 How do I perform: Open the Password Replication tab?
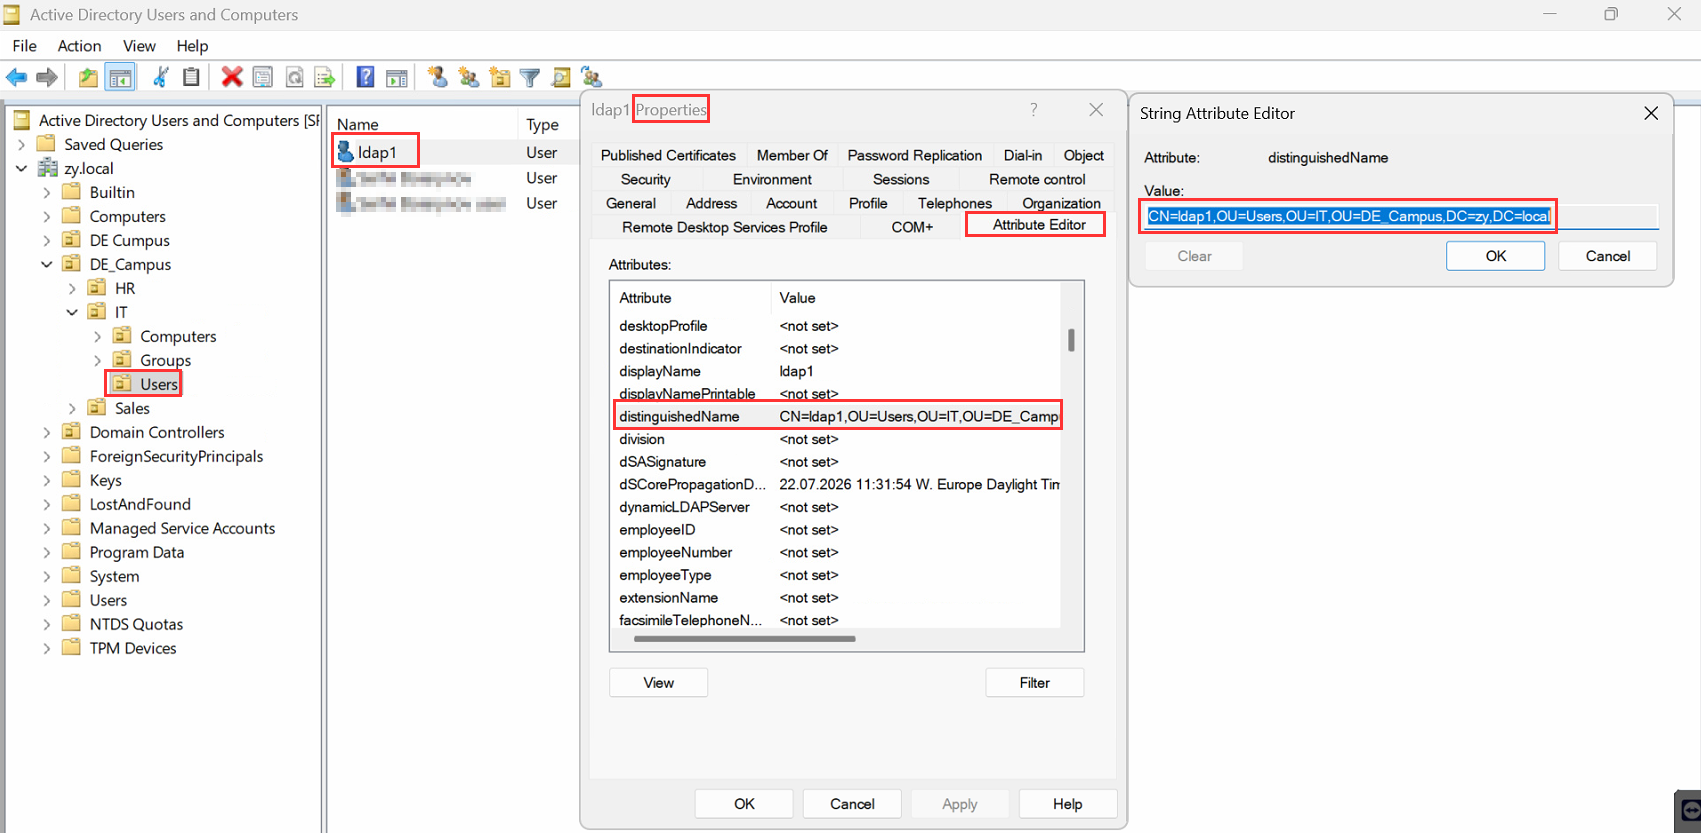click(915, 155)
